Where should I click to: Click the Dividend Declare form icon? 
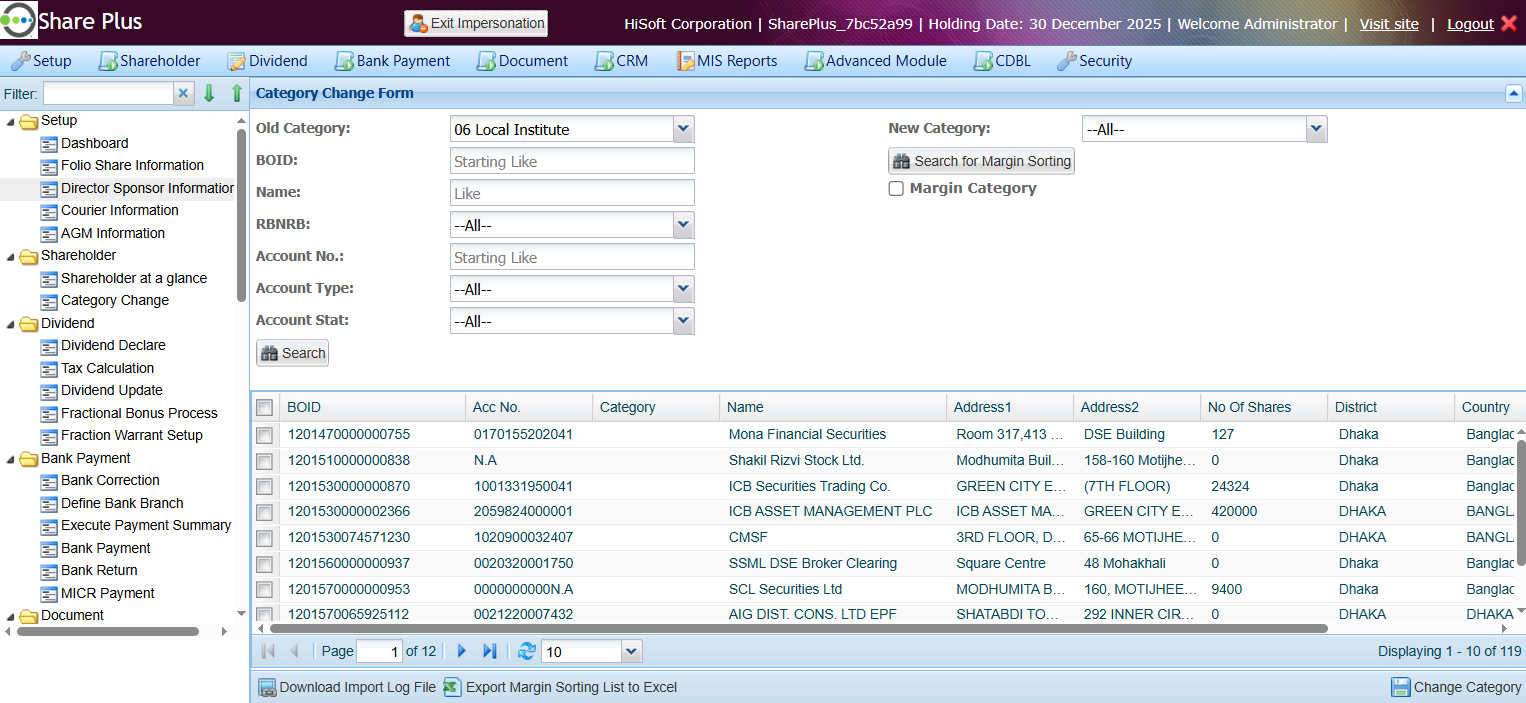[x=49, y=346]
